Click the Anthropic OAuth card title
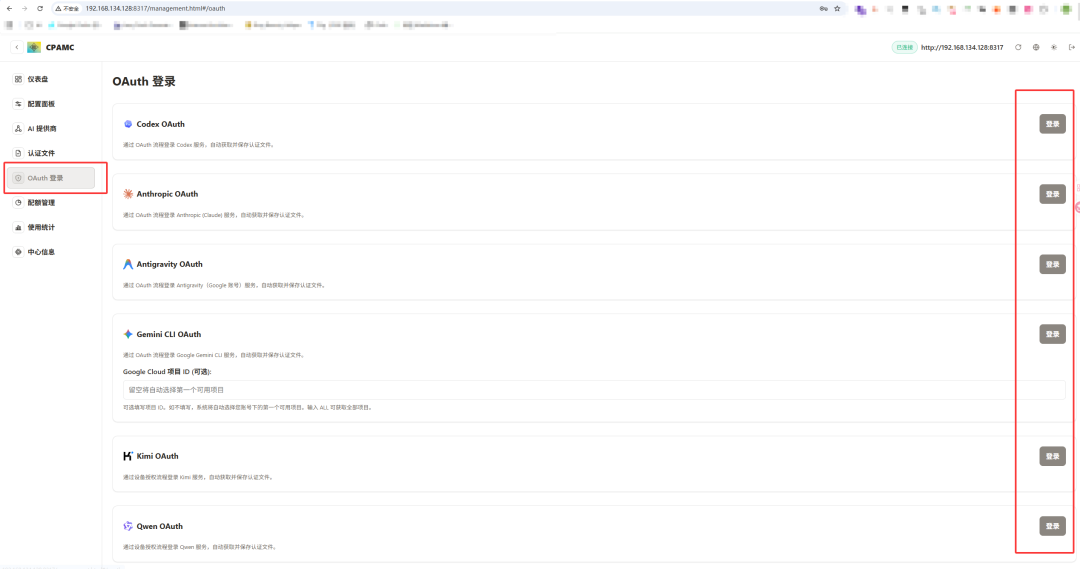Viewport: 1080px width, 569px height. (x=167, y=194)
